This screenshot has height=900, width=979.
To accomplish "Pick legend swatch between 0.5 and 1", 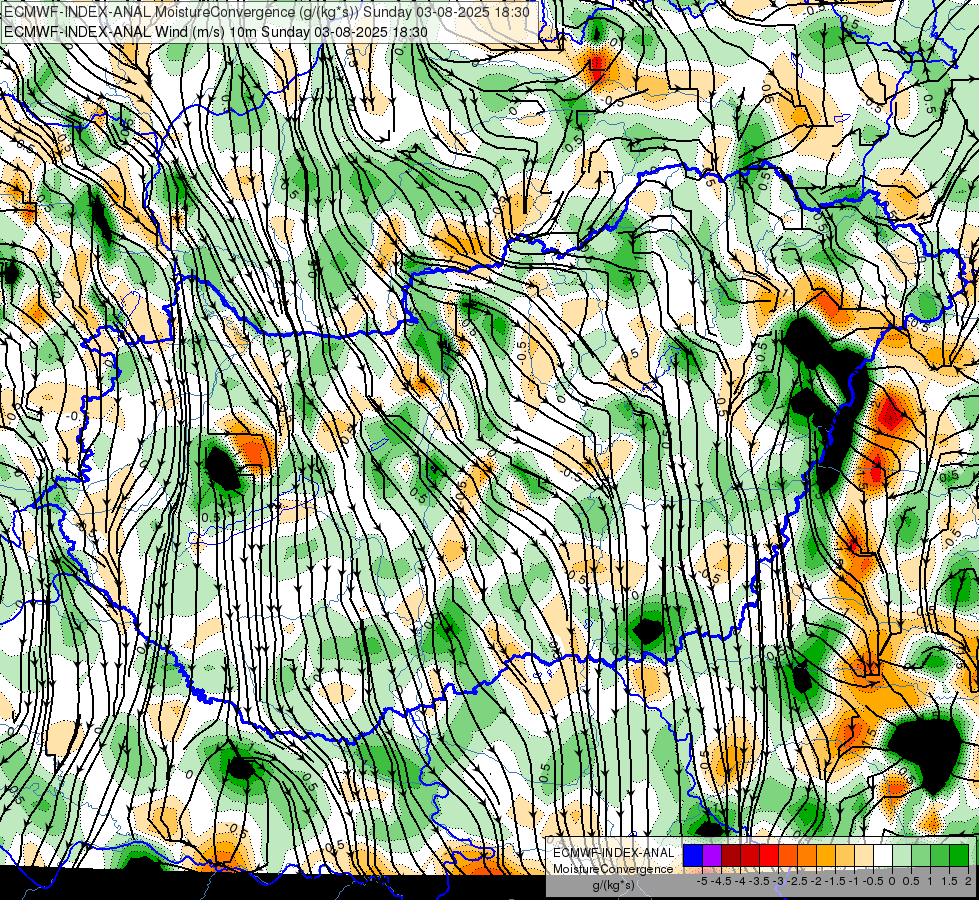I will (x=920, y=856).
